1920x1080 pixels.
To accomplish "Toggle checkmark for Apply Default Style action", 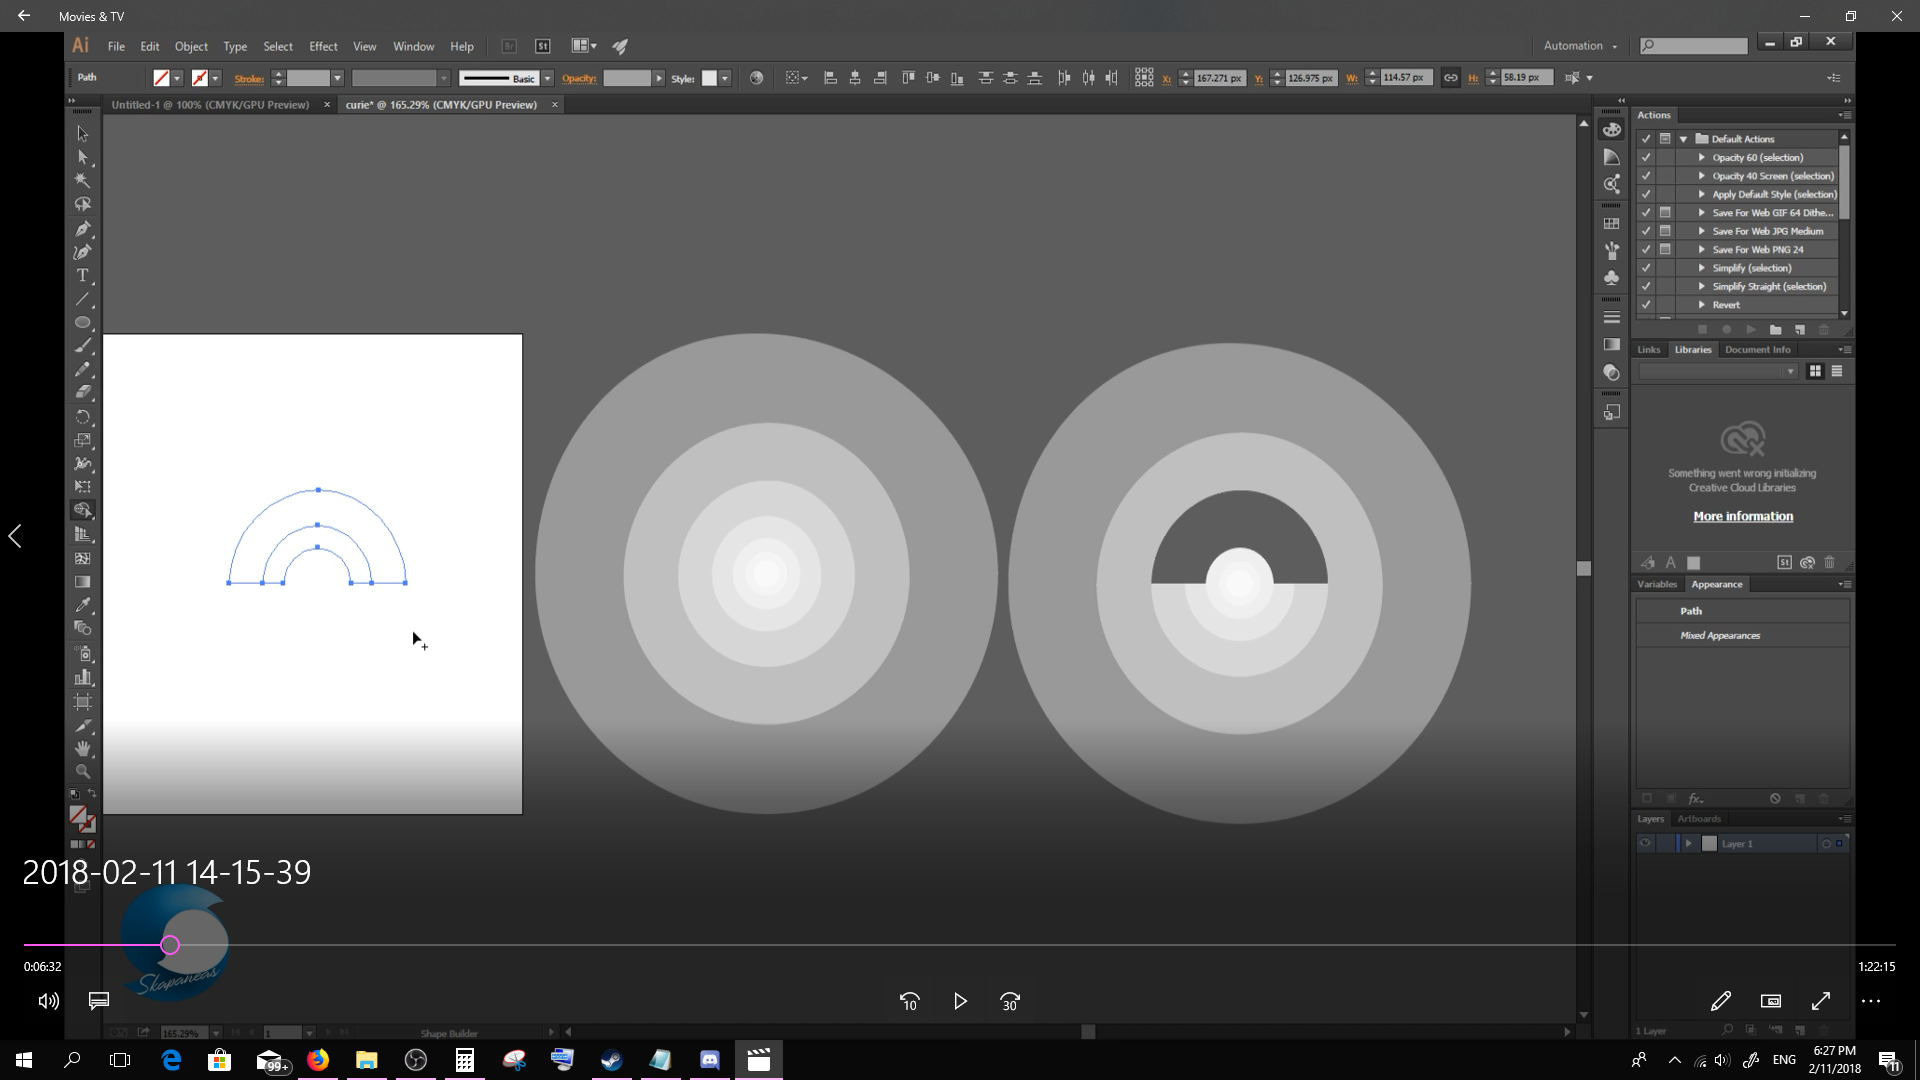I will 1646,194.
